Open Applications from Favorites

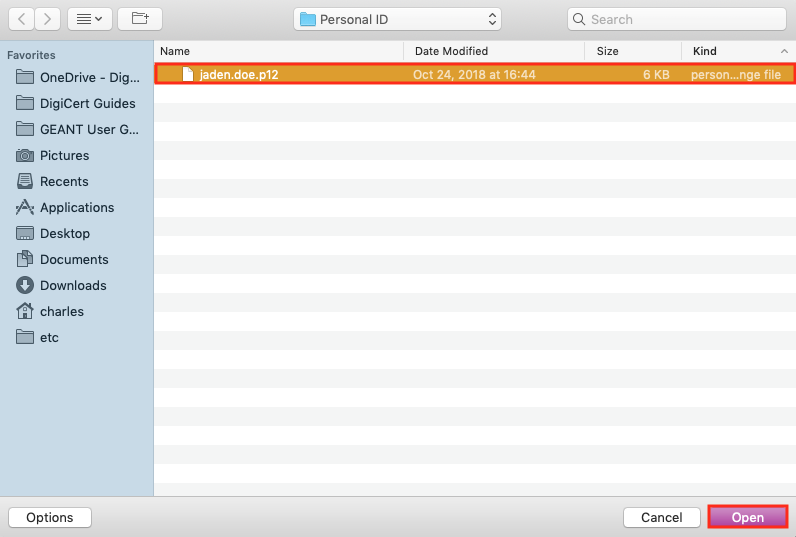pyautogui.click(x=76, y=207)
